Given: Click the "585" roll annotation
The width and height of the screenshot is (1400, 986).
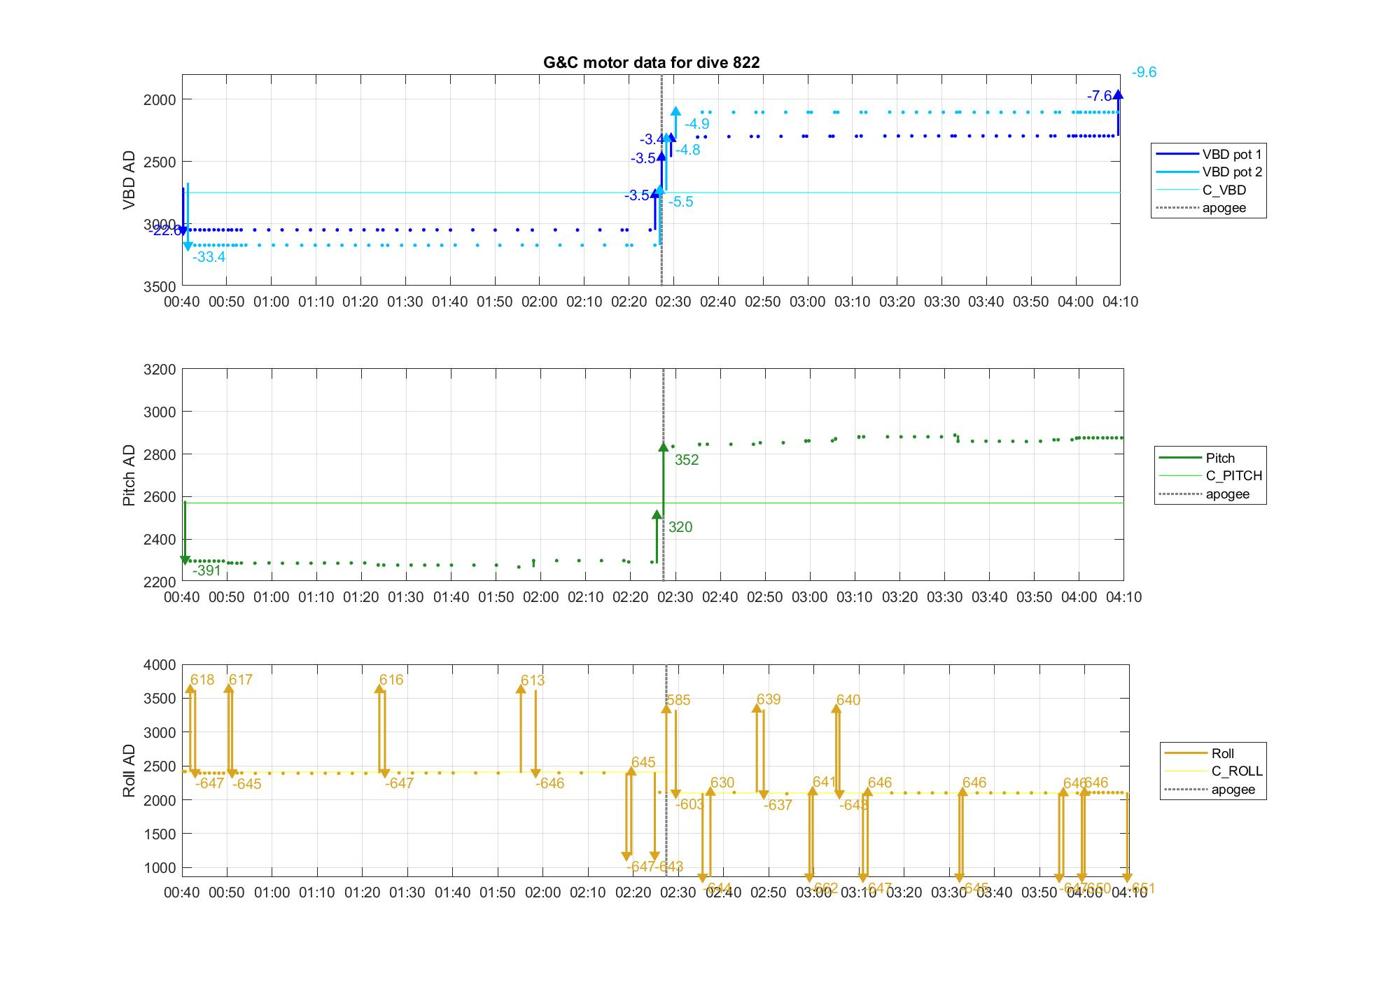Looking at the screenshot, I should coord(678,700).
